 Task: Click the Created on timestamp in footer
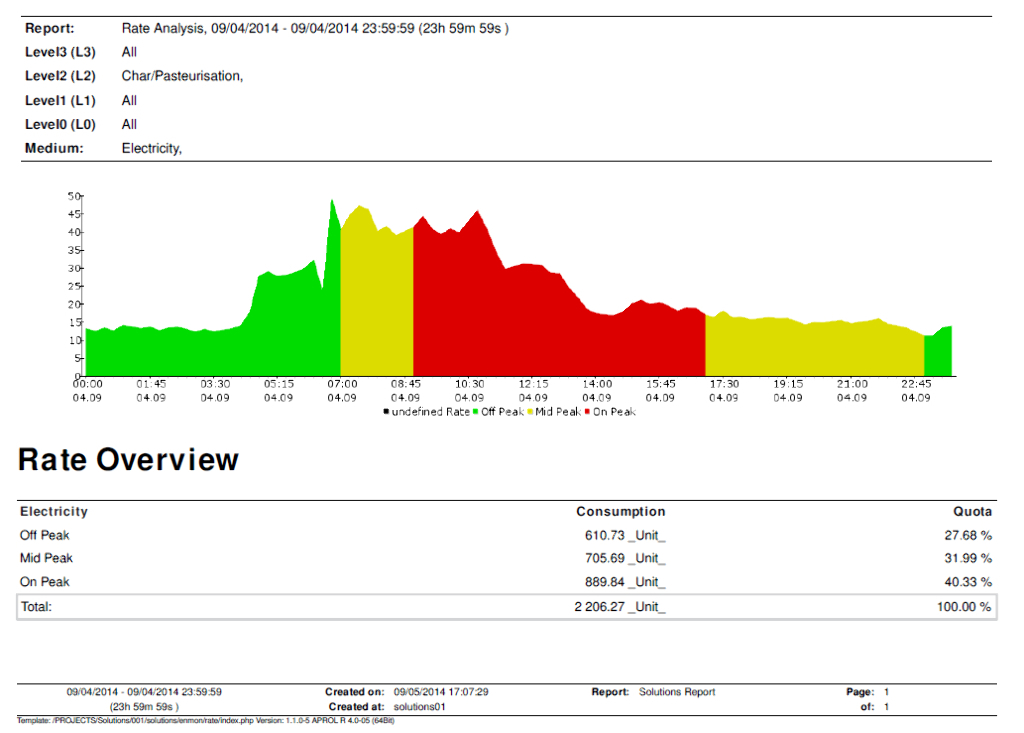point(441,692)
